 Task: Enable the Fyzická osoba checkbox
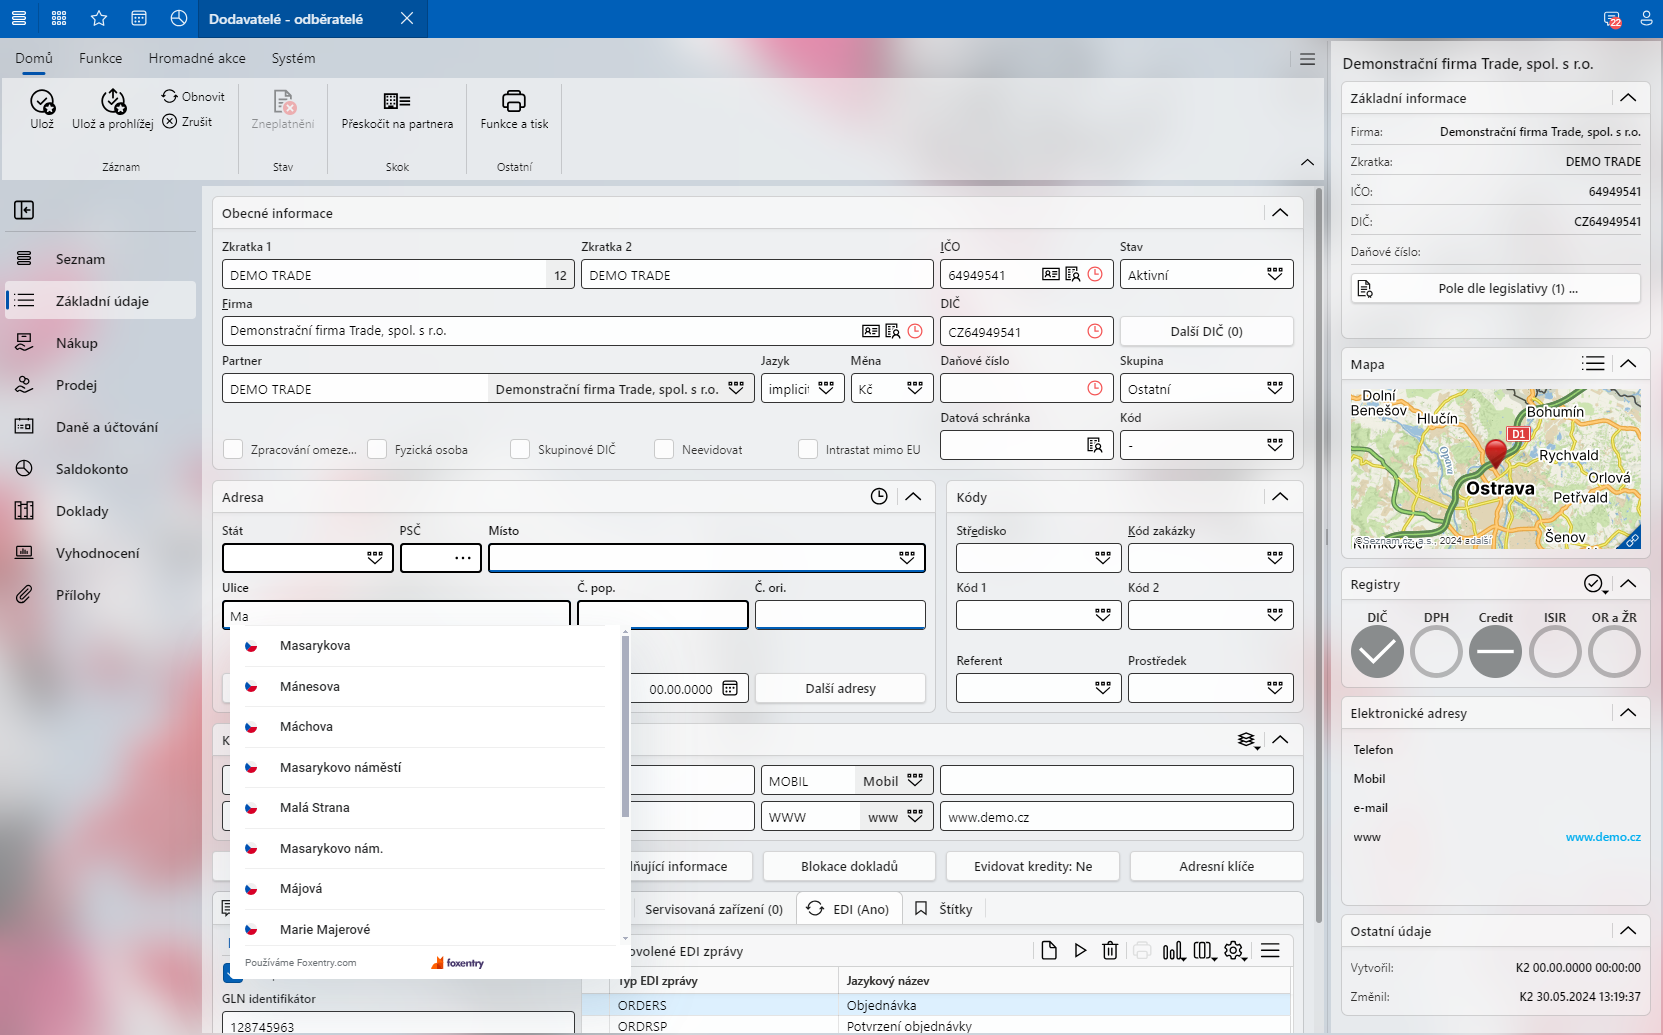(x=377, y=450)
